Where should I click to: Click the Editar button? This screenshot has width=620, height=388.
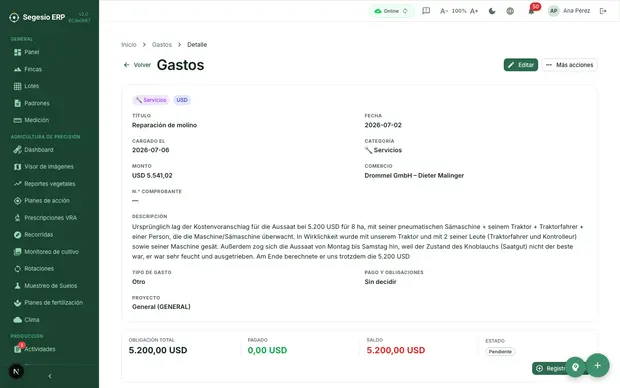[520, 65]
